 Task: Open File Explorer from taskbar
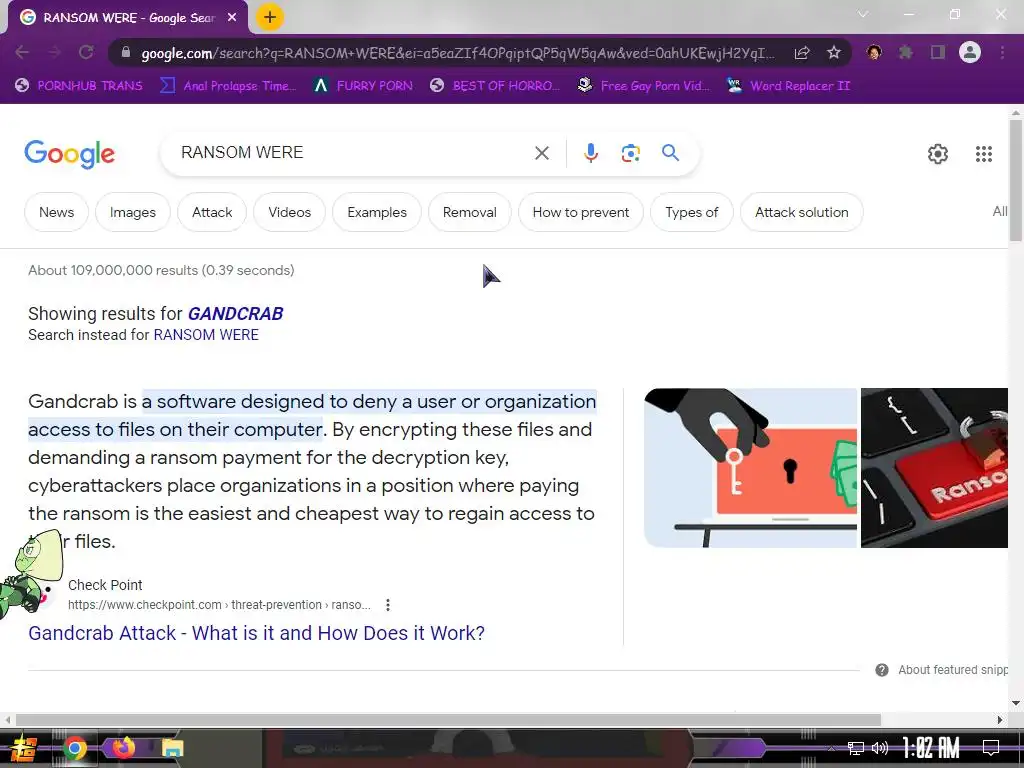[173, 748]
